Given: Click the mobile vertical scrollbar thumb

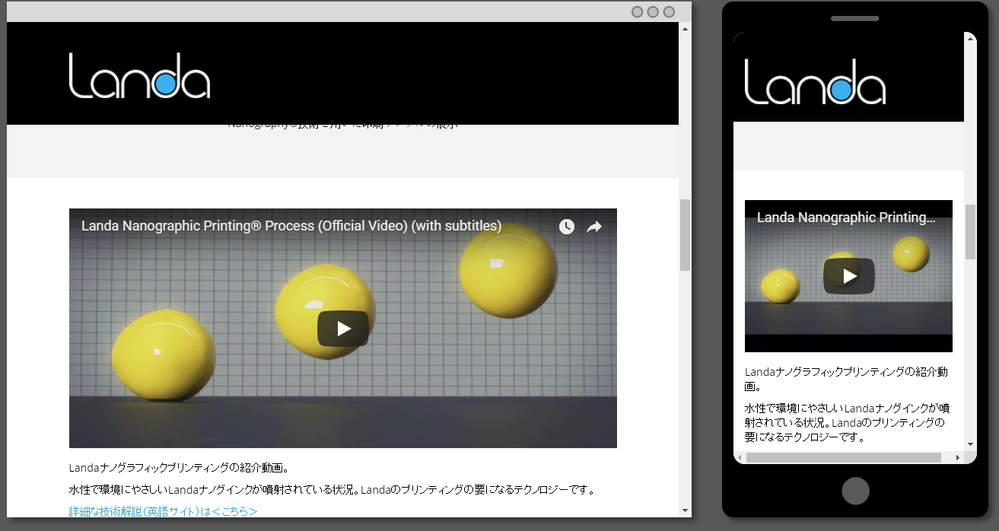Looking at the screenshot, I should (970, 231).
